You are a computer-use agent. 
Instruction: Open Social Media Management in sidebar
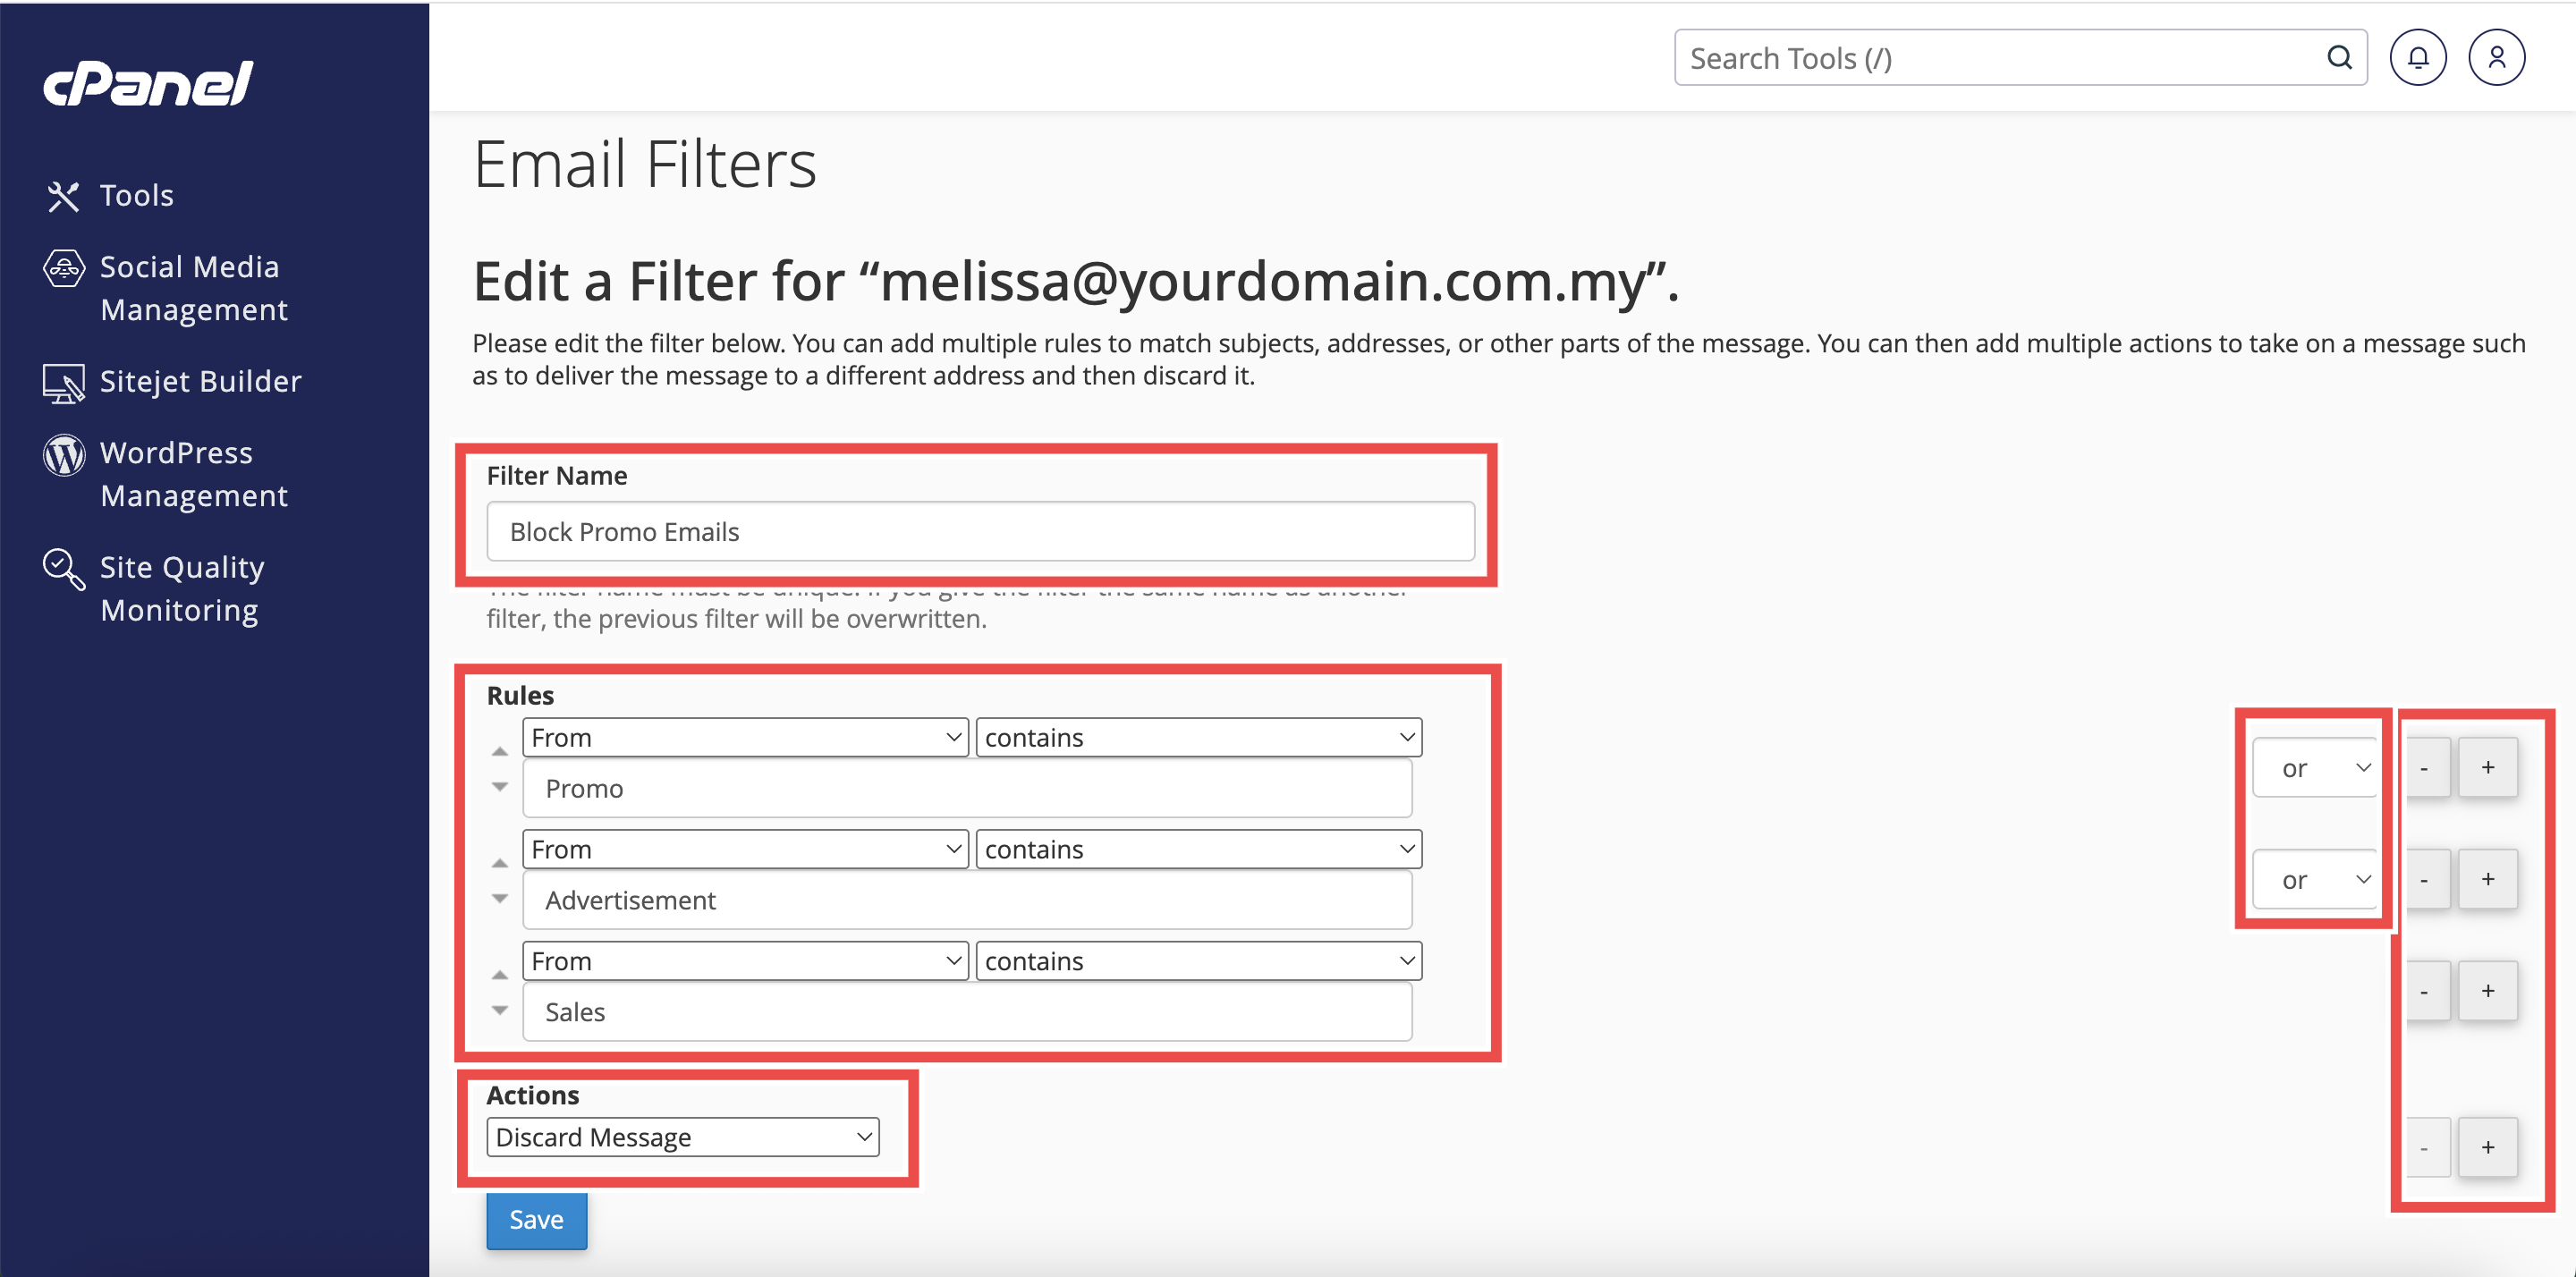[190, 288]
